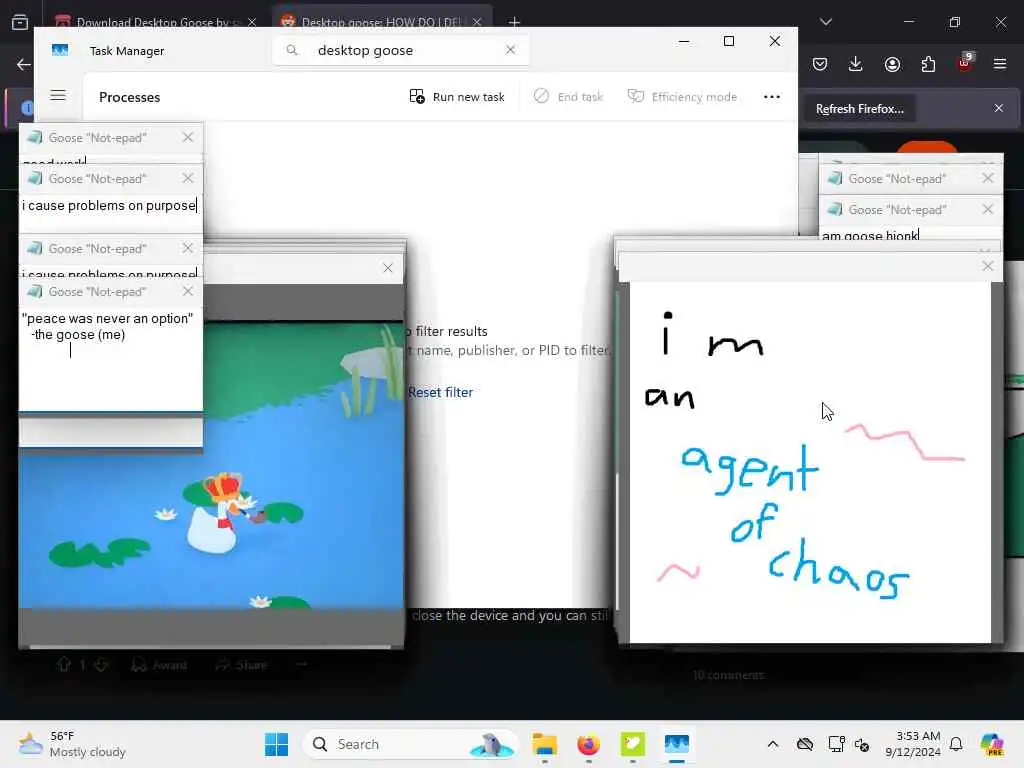The height and width of the screenshot is (768, 1024).
Task: Click the muted volume tray icon
Action: (862, 744)
